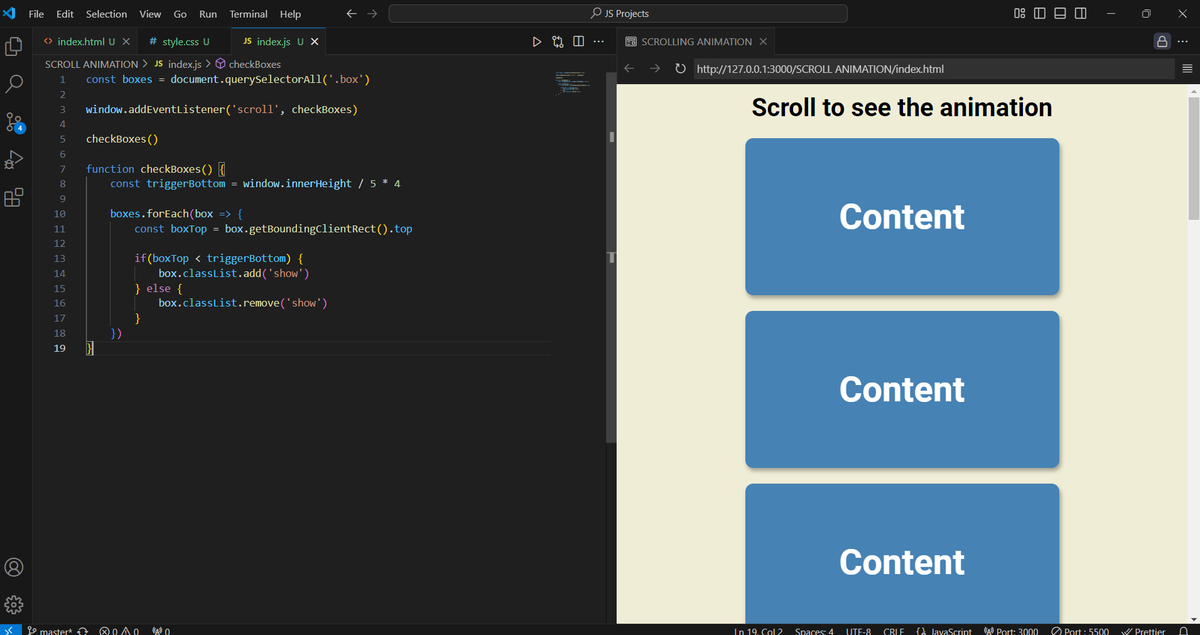Close the SCROLLING ANIMATION preview tab

pyautogui.click(x=763, y=42)
